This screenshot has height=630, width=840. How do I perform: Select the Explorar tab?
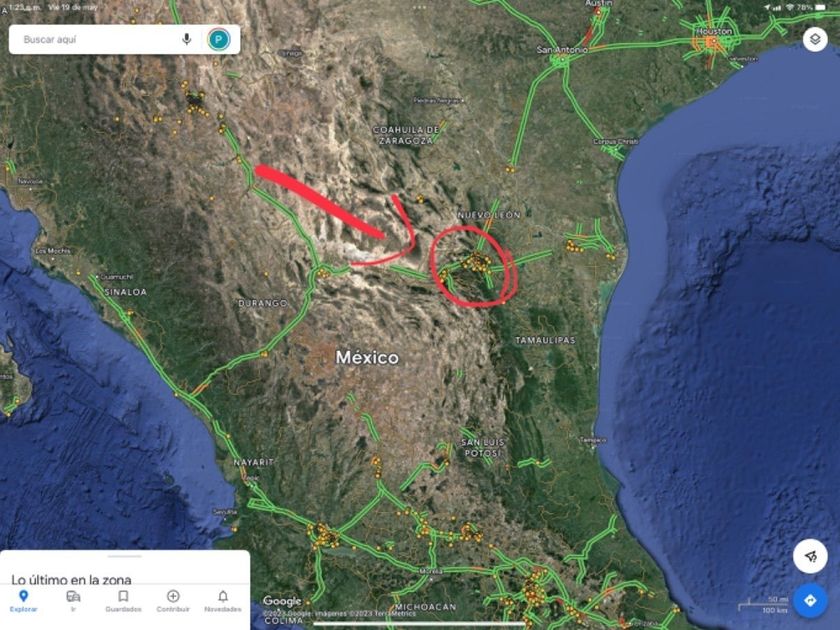[24, 601]
